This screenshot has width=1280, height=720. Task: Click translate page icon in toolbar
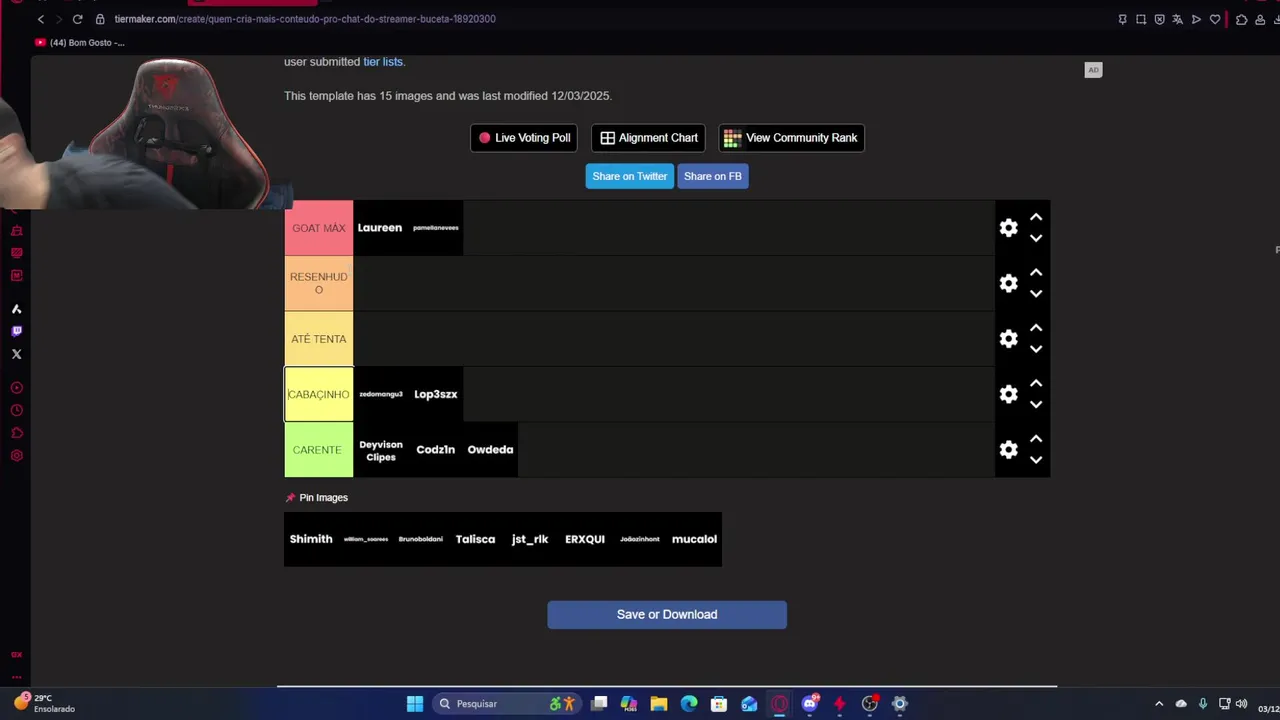click(1178, 19)
